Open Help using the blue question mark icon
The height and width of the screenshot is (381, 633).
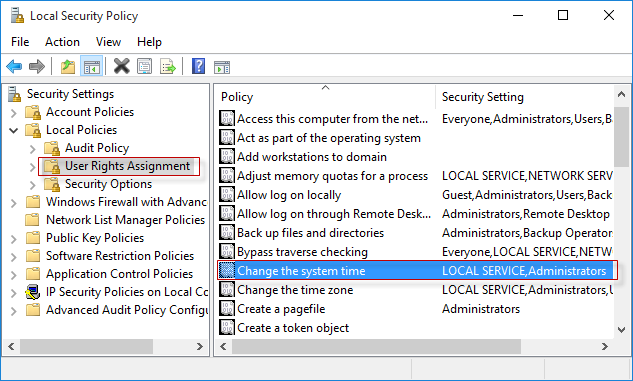tap(198, 66)
